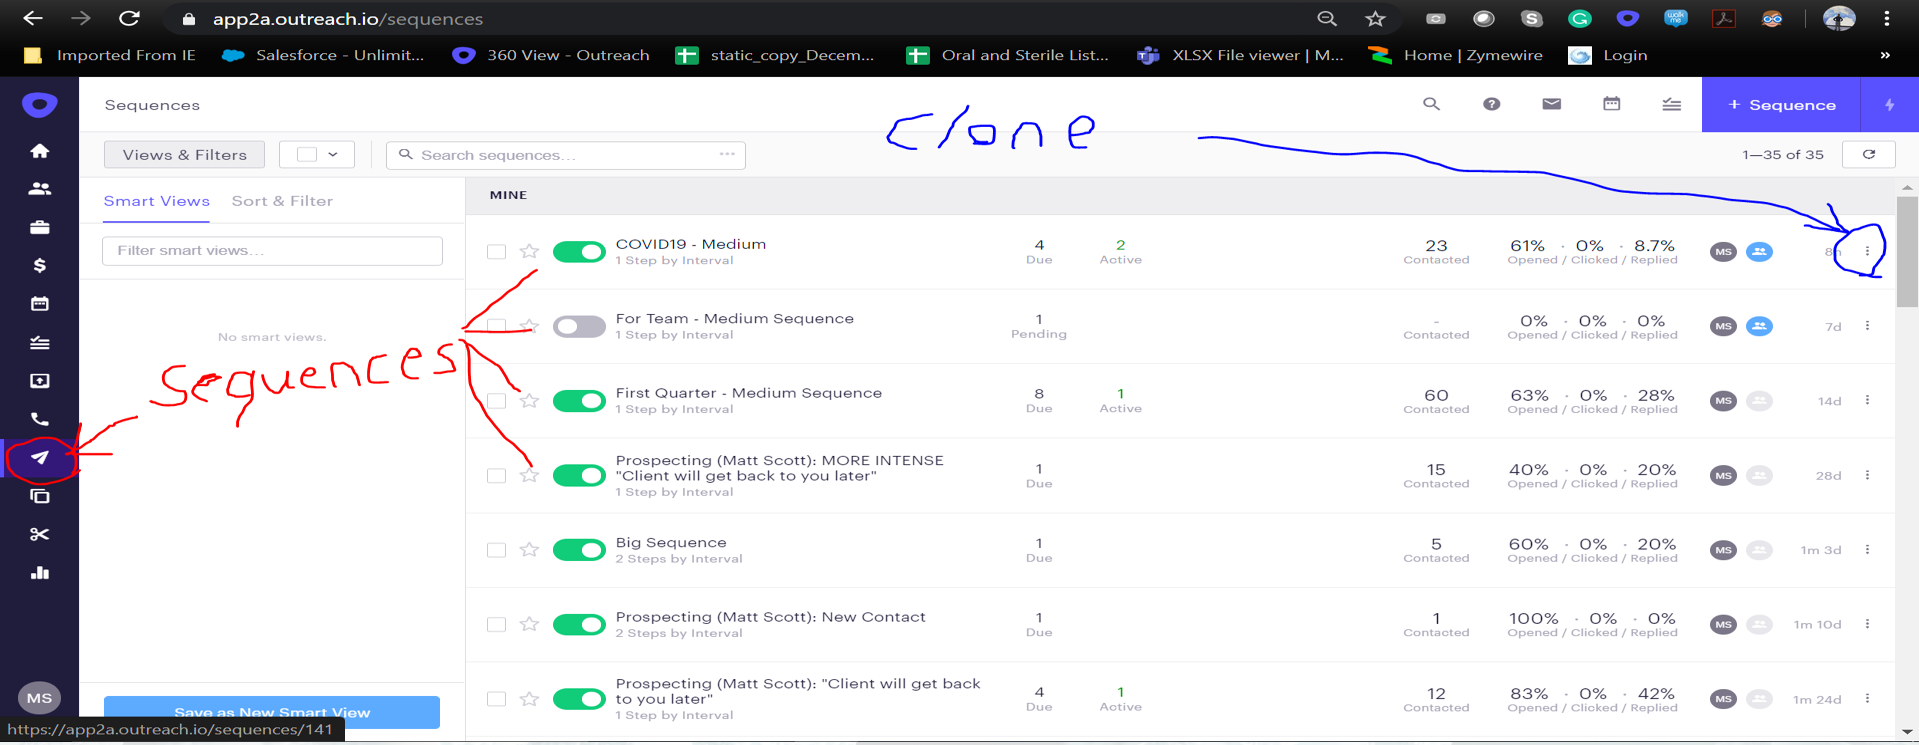The width and height of the screenshot is (1919, 745).
Task: Refresh the sequences list
Action: coord(1868,155)
